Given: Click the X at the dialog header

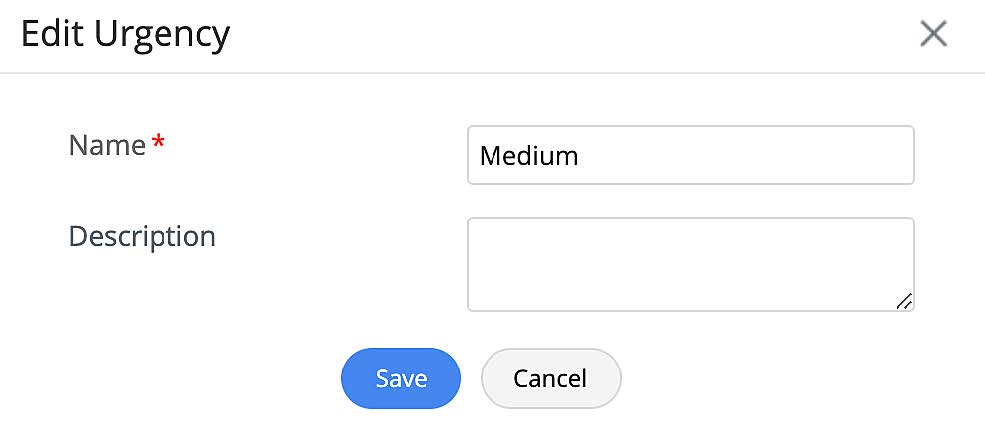Looking at the screenshot, I should click(933, 34).
